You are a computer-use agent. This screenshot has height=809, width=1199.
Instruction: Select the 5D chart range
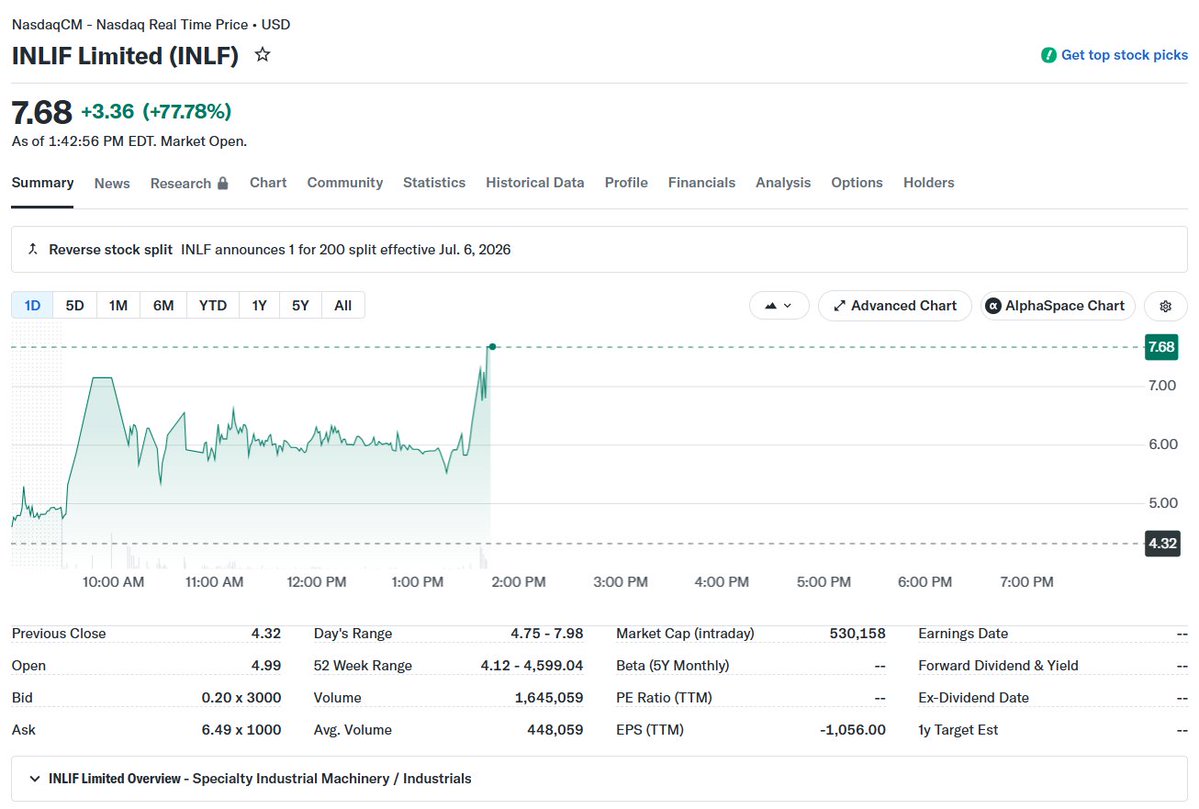point(75,305)
